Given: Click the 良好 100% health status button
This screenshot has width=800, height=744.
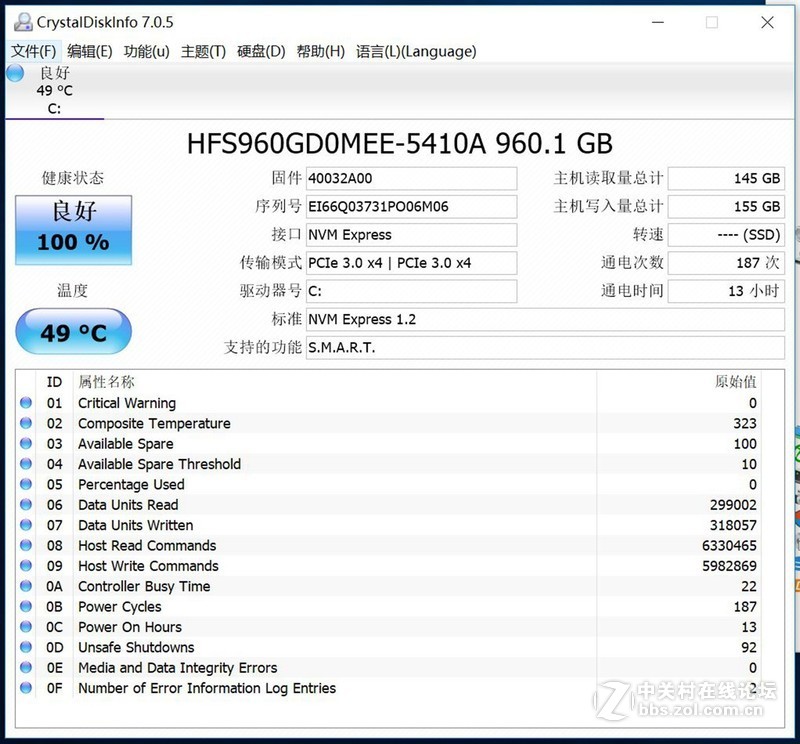Looking at the screenshot, I should click(72, 229).
